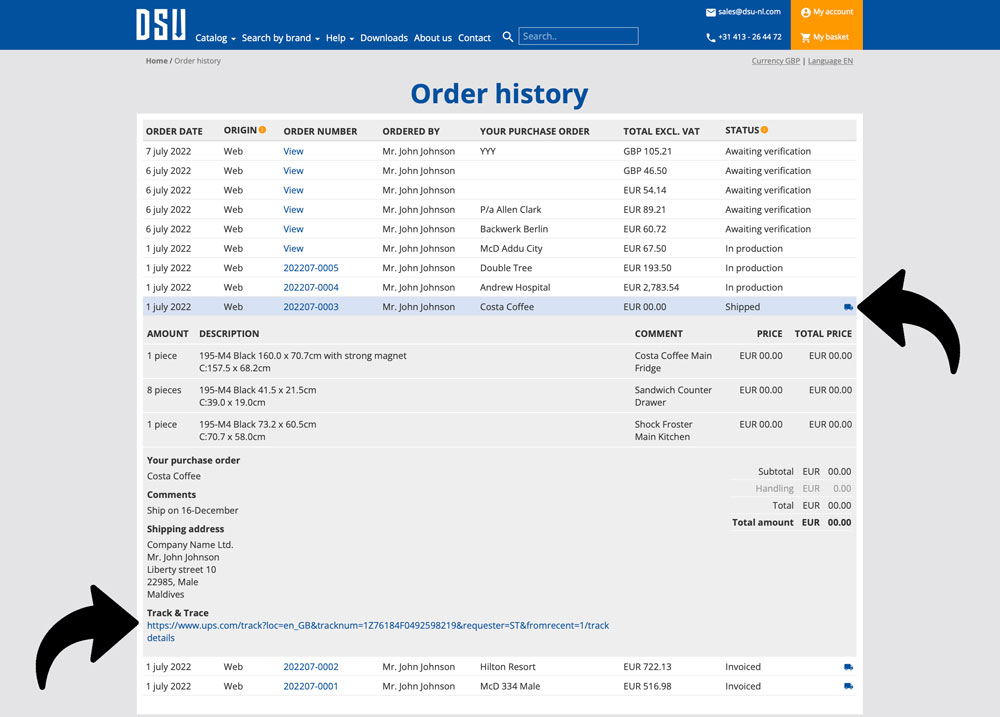The width and height of the screenshot is (1000, 717).
Task: Click the Shipped status text
Action: (x=742, y=307)
